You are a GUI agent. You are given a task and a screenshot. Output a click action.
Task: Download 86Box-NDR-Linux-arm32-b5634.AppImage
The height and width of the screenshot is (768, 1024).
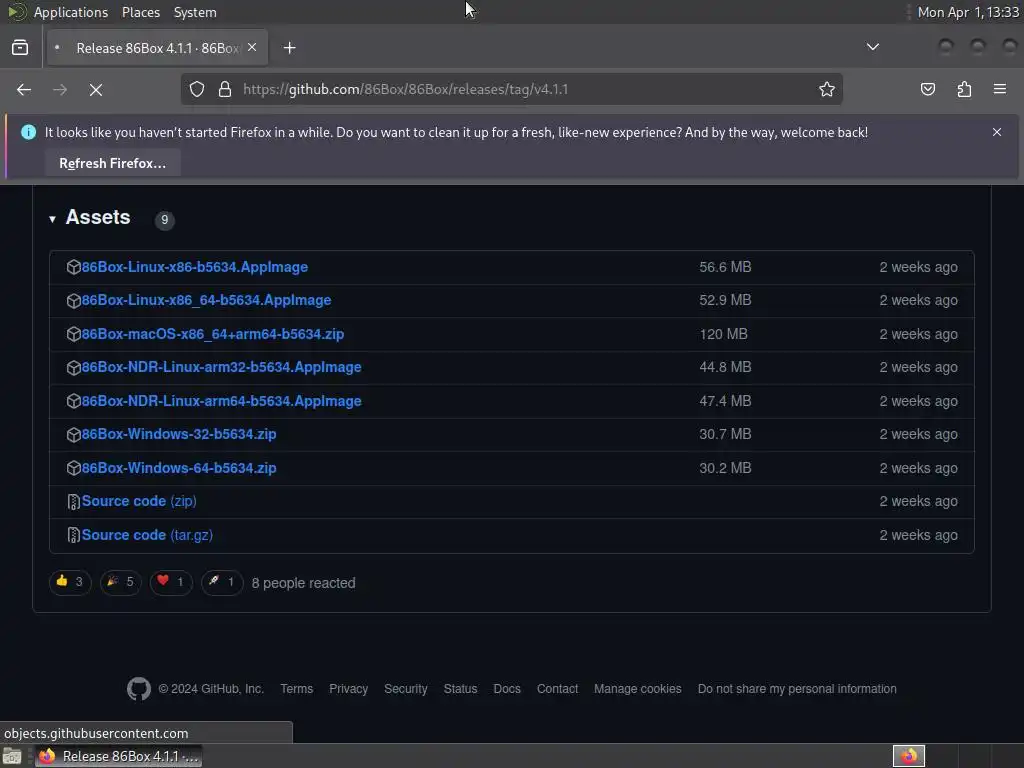[221, 367]
